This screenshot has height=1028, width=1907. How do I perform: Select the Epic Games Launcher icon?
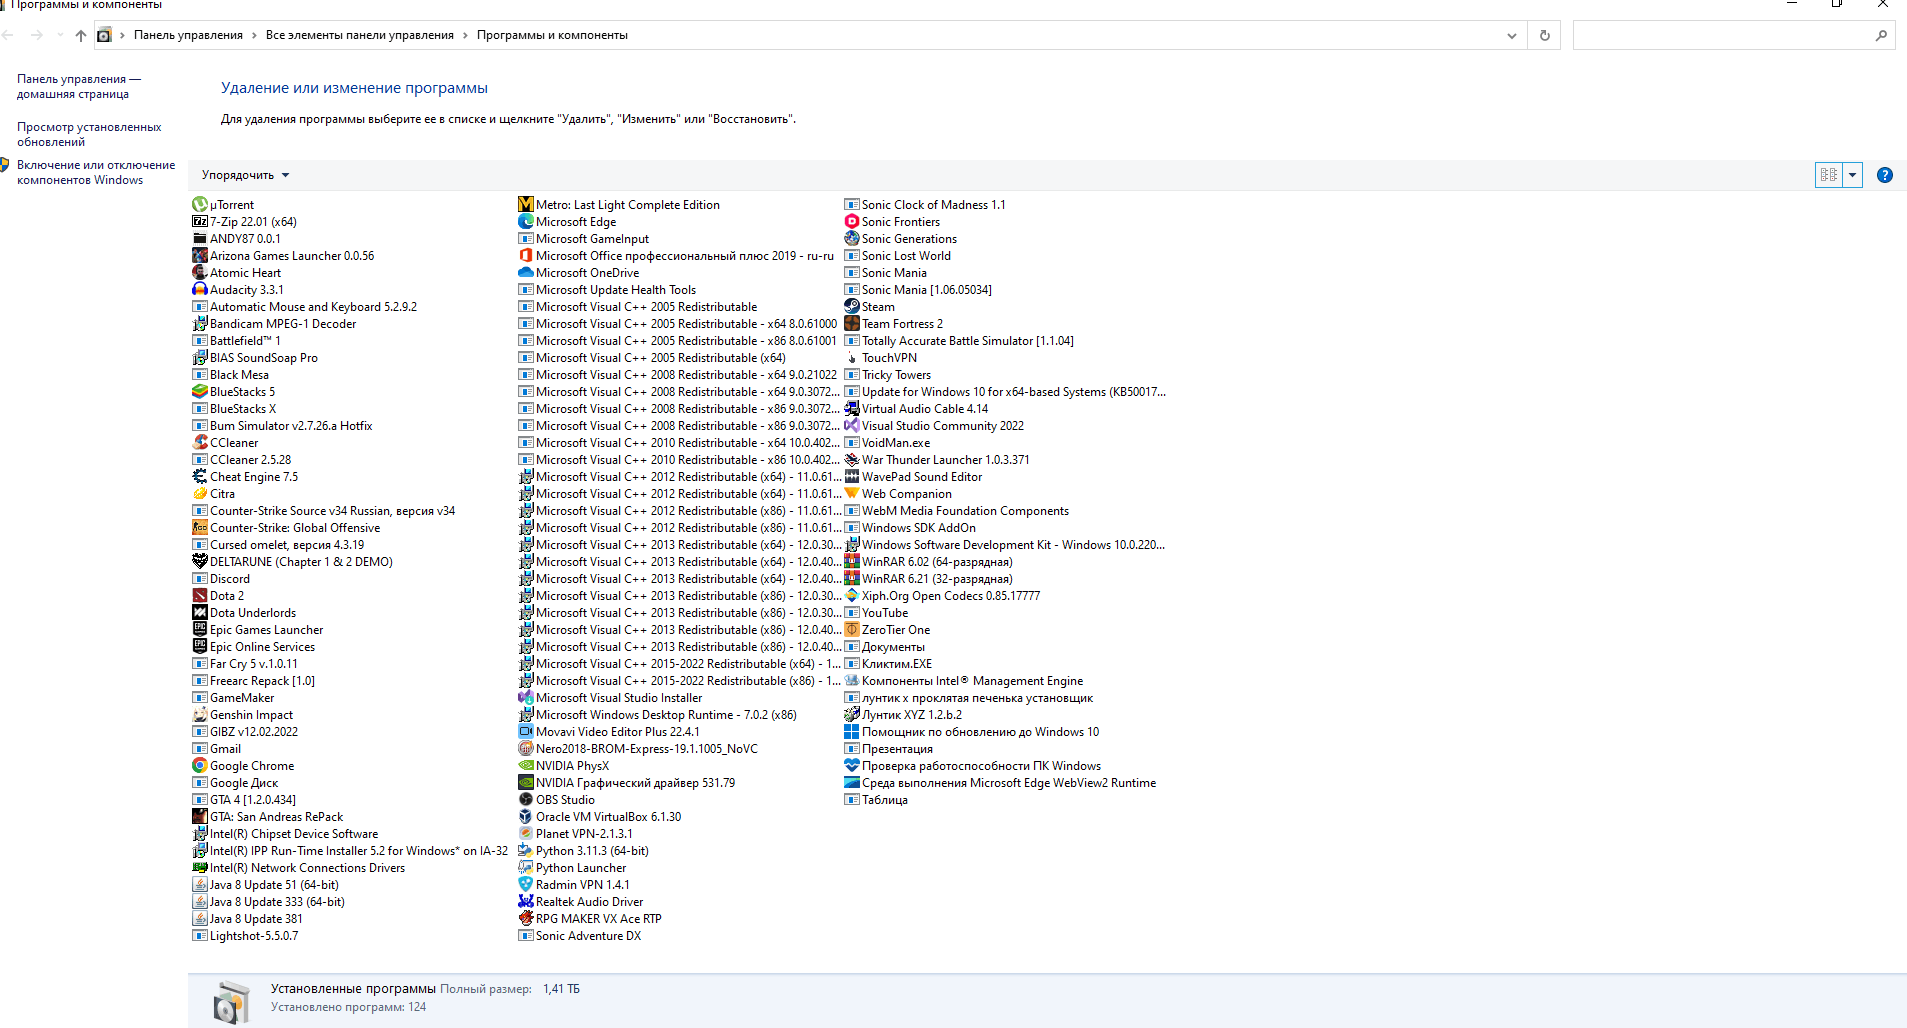(x=200, y=629)
